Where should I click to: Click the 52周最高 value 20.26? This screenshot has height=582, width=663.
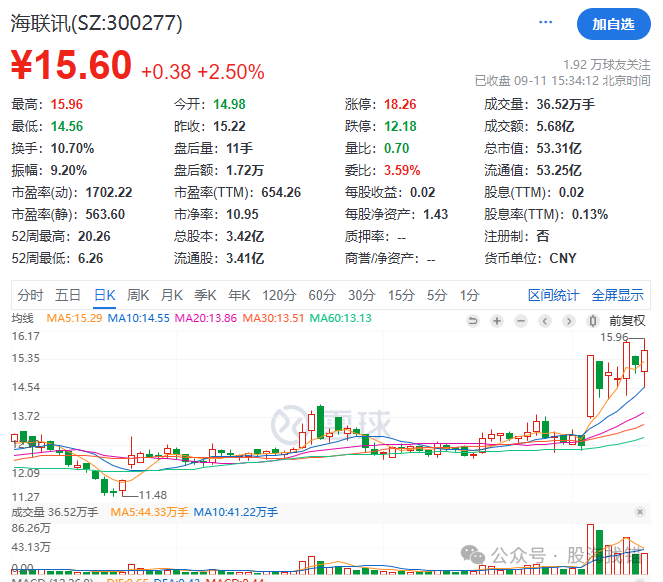[94, 236]
